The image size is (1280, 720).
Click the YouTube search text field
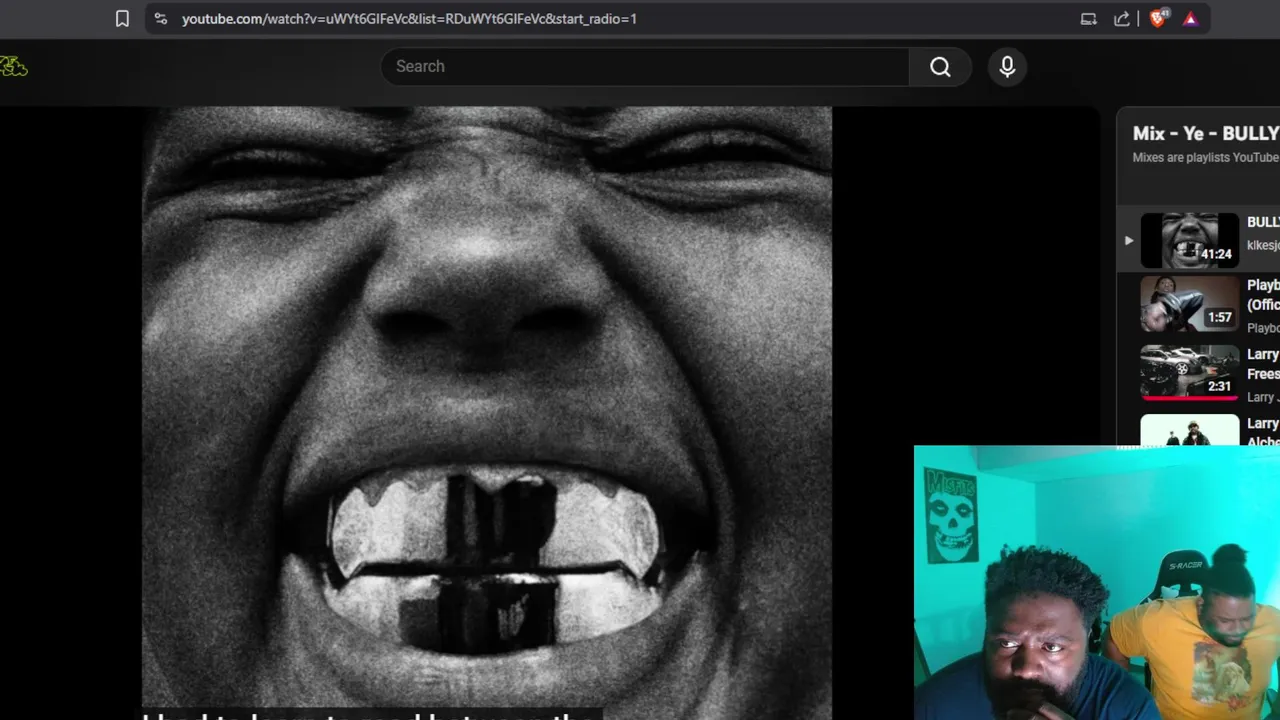[645, 66]
